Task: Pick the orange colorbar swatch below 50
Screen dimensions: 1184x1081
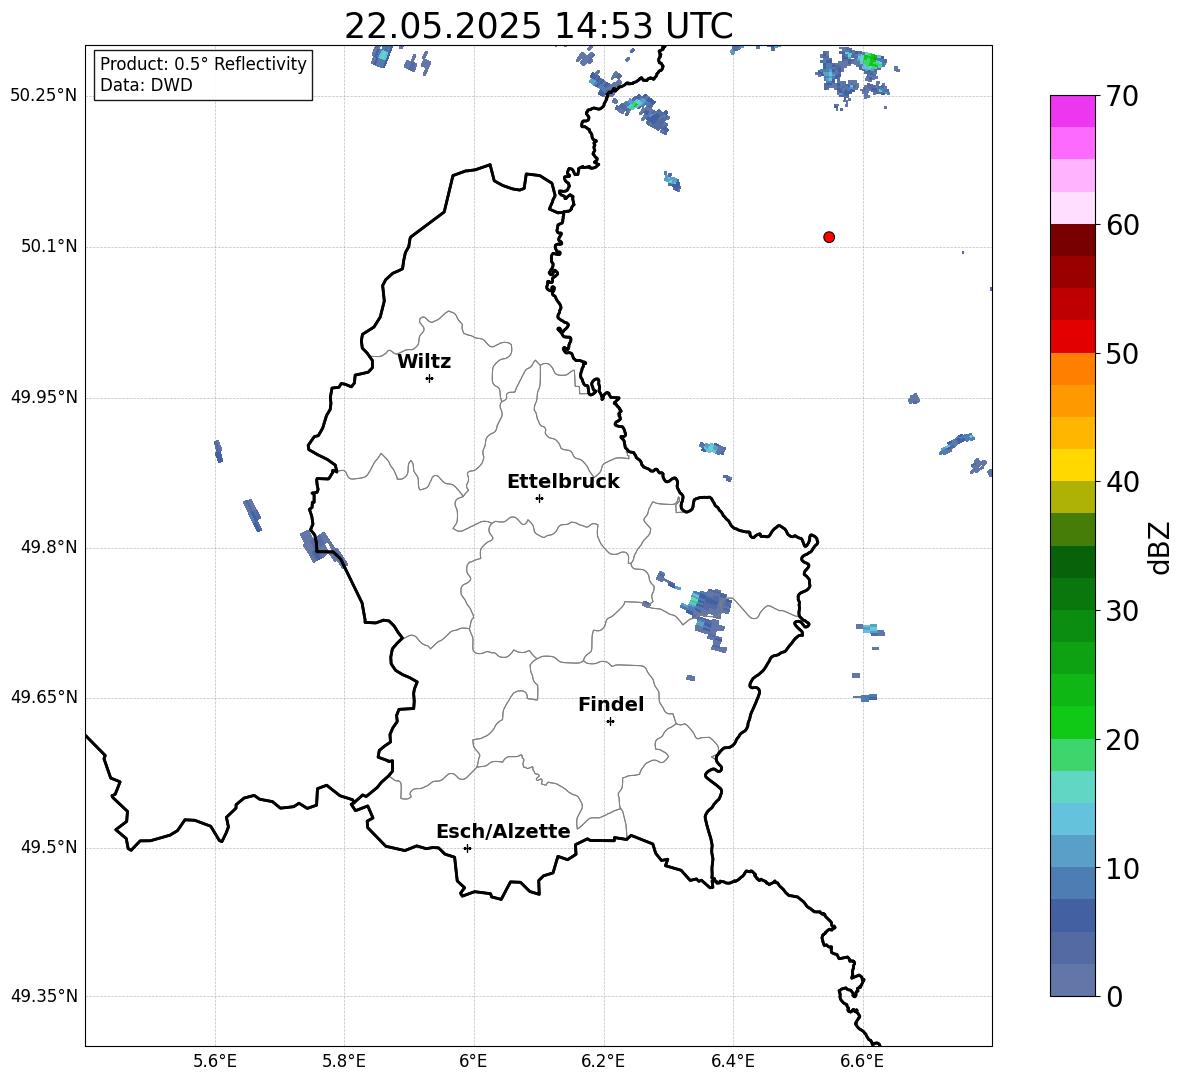Action: pyautogui.click(x=1073, y=369)
